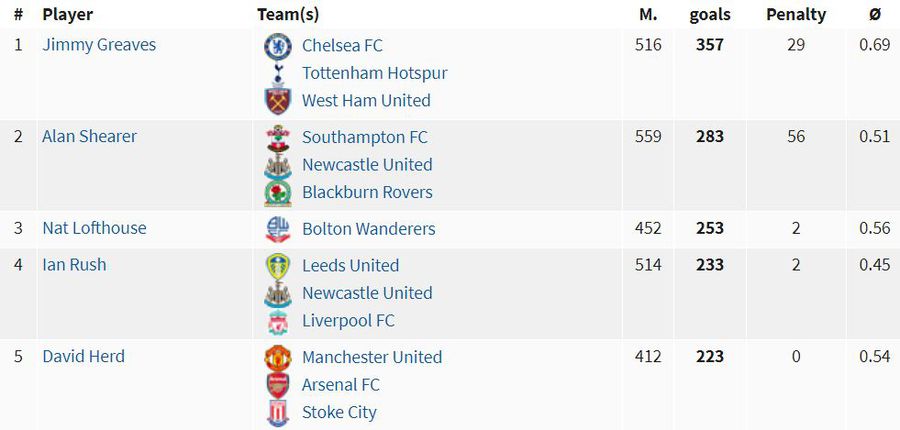The width and height of the screenshot is (900, 430).
Task: Open Nat Lofthouse player page
Action: point(94,228)
